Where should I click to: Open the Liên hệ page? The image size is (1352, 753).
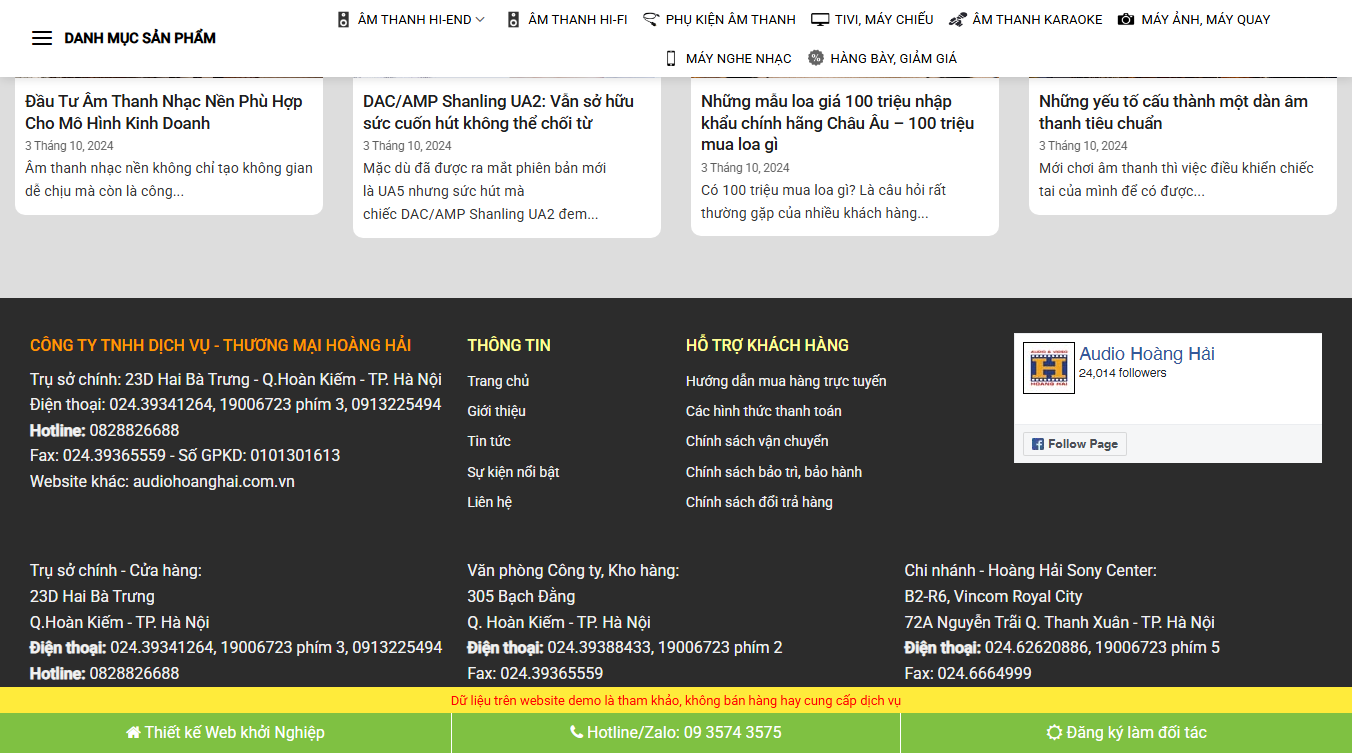(489, 501)
